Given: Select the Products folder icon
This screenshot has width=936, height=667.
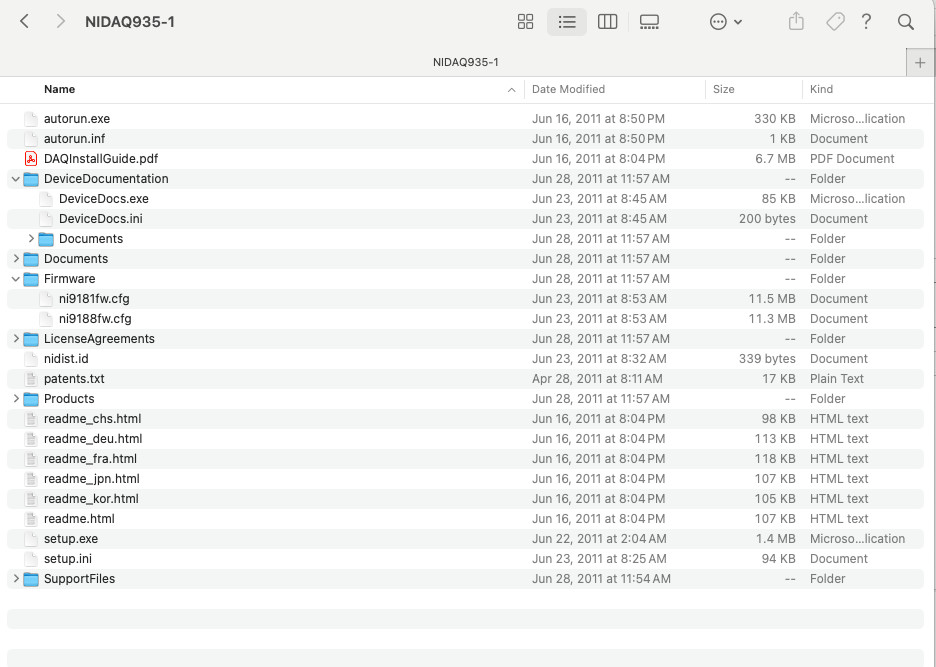Looking at the screenshot, I should click(31, 399).
